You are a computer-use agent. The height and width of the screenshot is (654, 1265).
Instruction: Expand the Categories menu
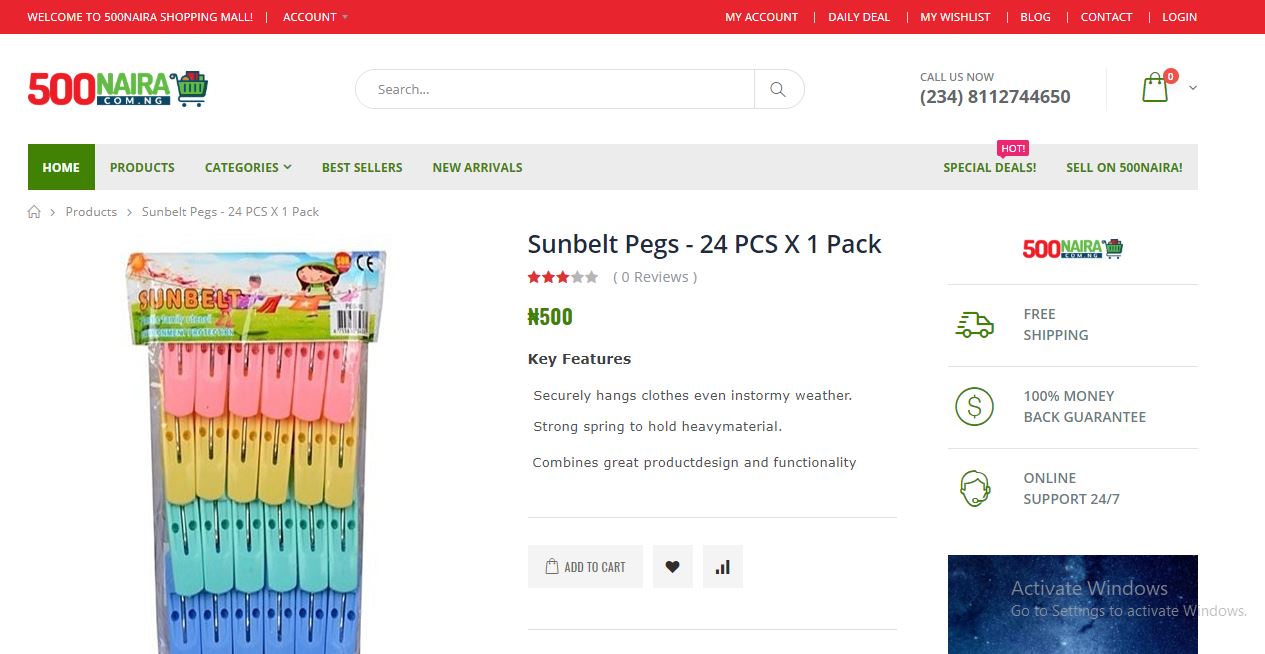click(248, 167)
